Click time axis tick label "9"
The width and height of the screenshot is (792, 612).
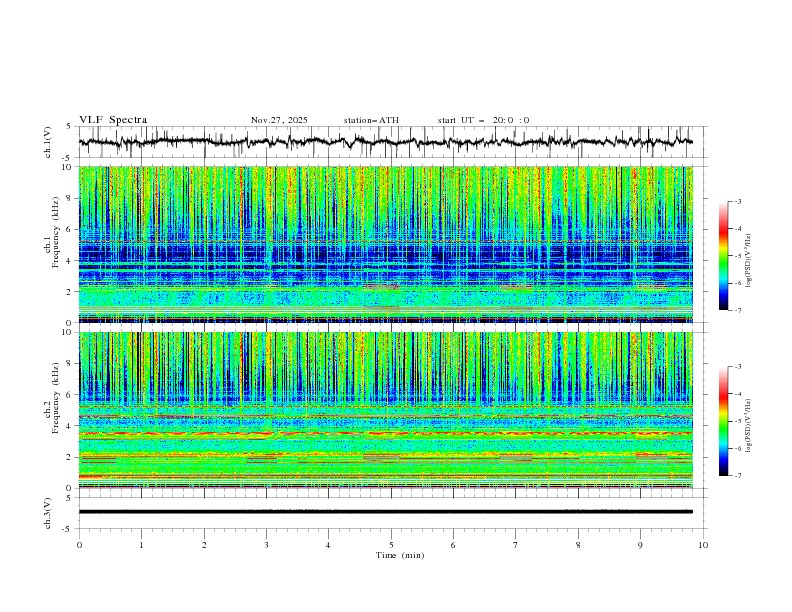pyautogui.click(x=640, y=545)
